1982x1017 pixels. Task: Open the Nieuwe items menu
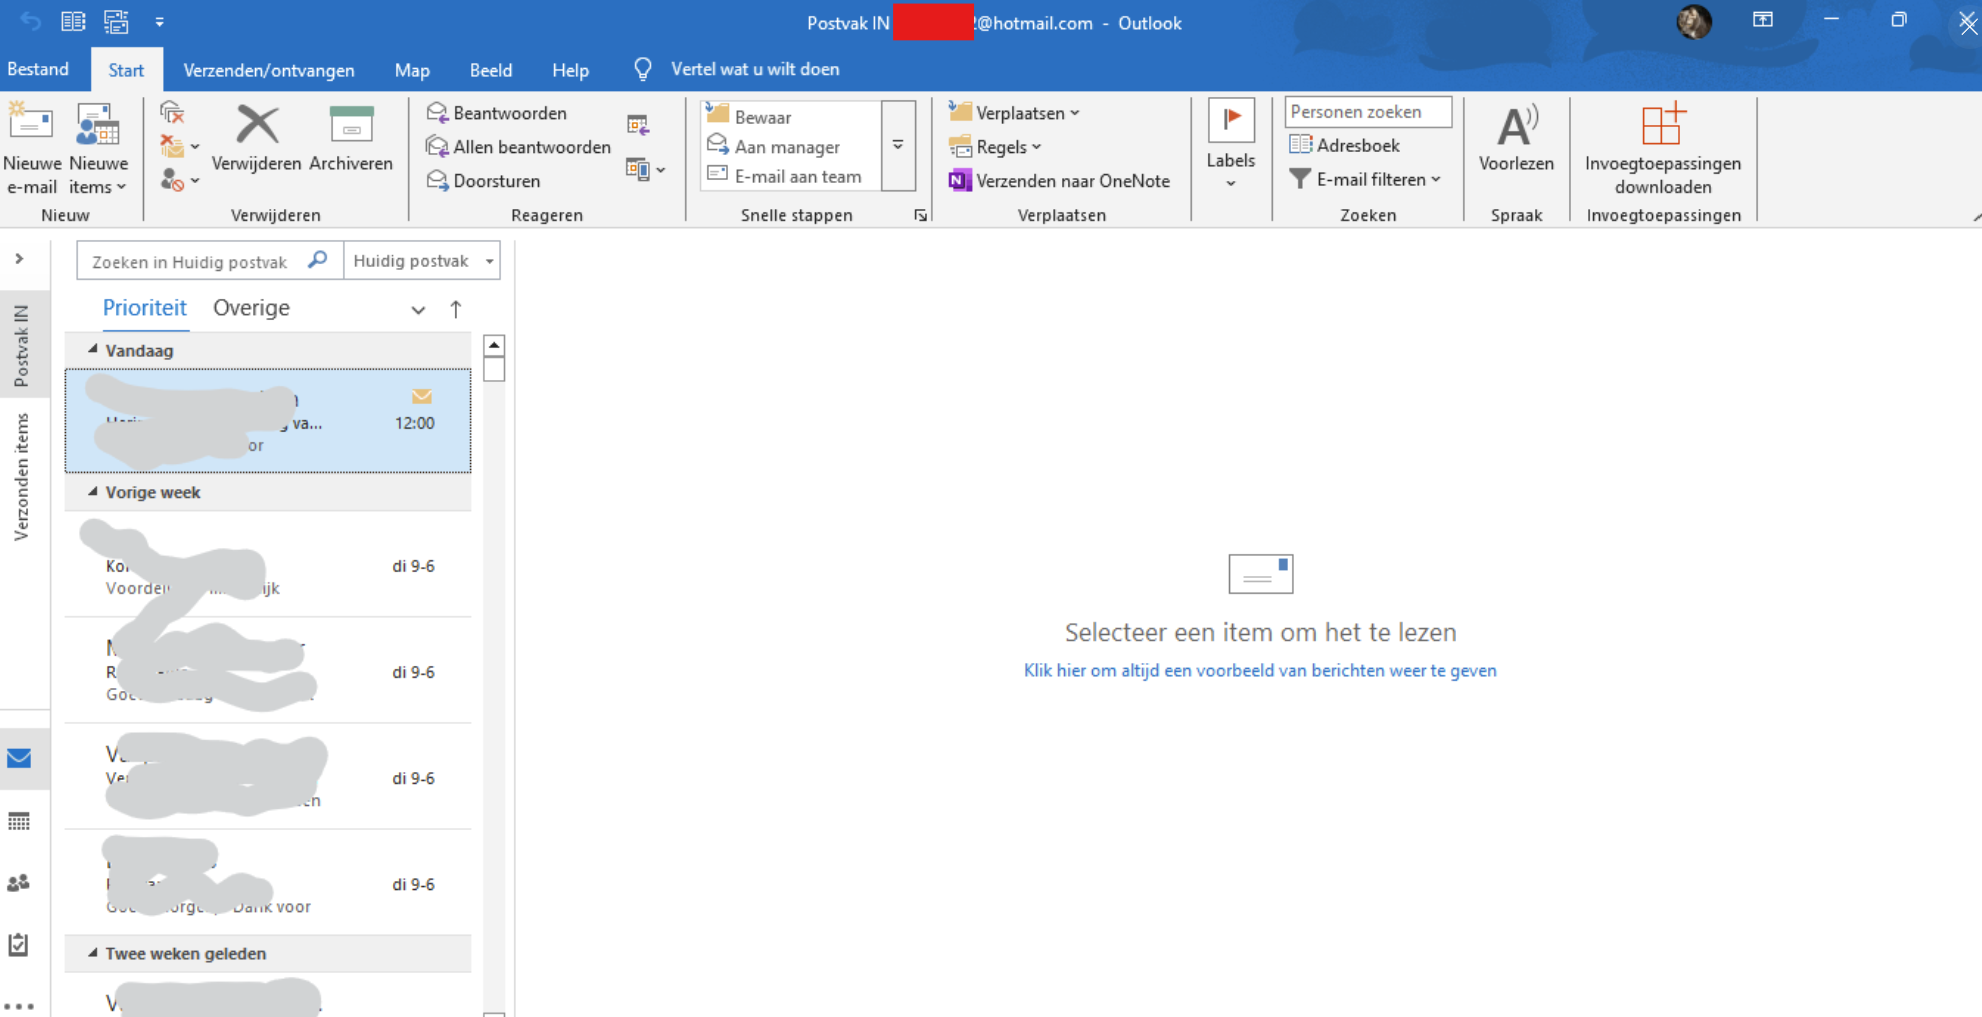98,149
